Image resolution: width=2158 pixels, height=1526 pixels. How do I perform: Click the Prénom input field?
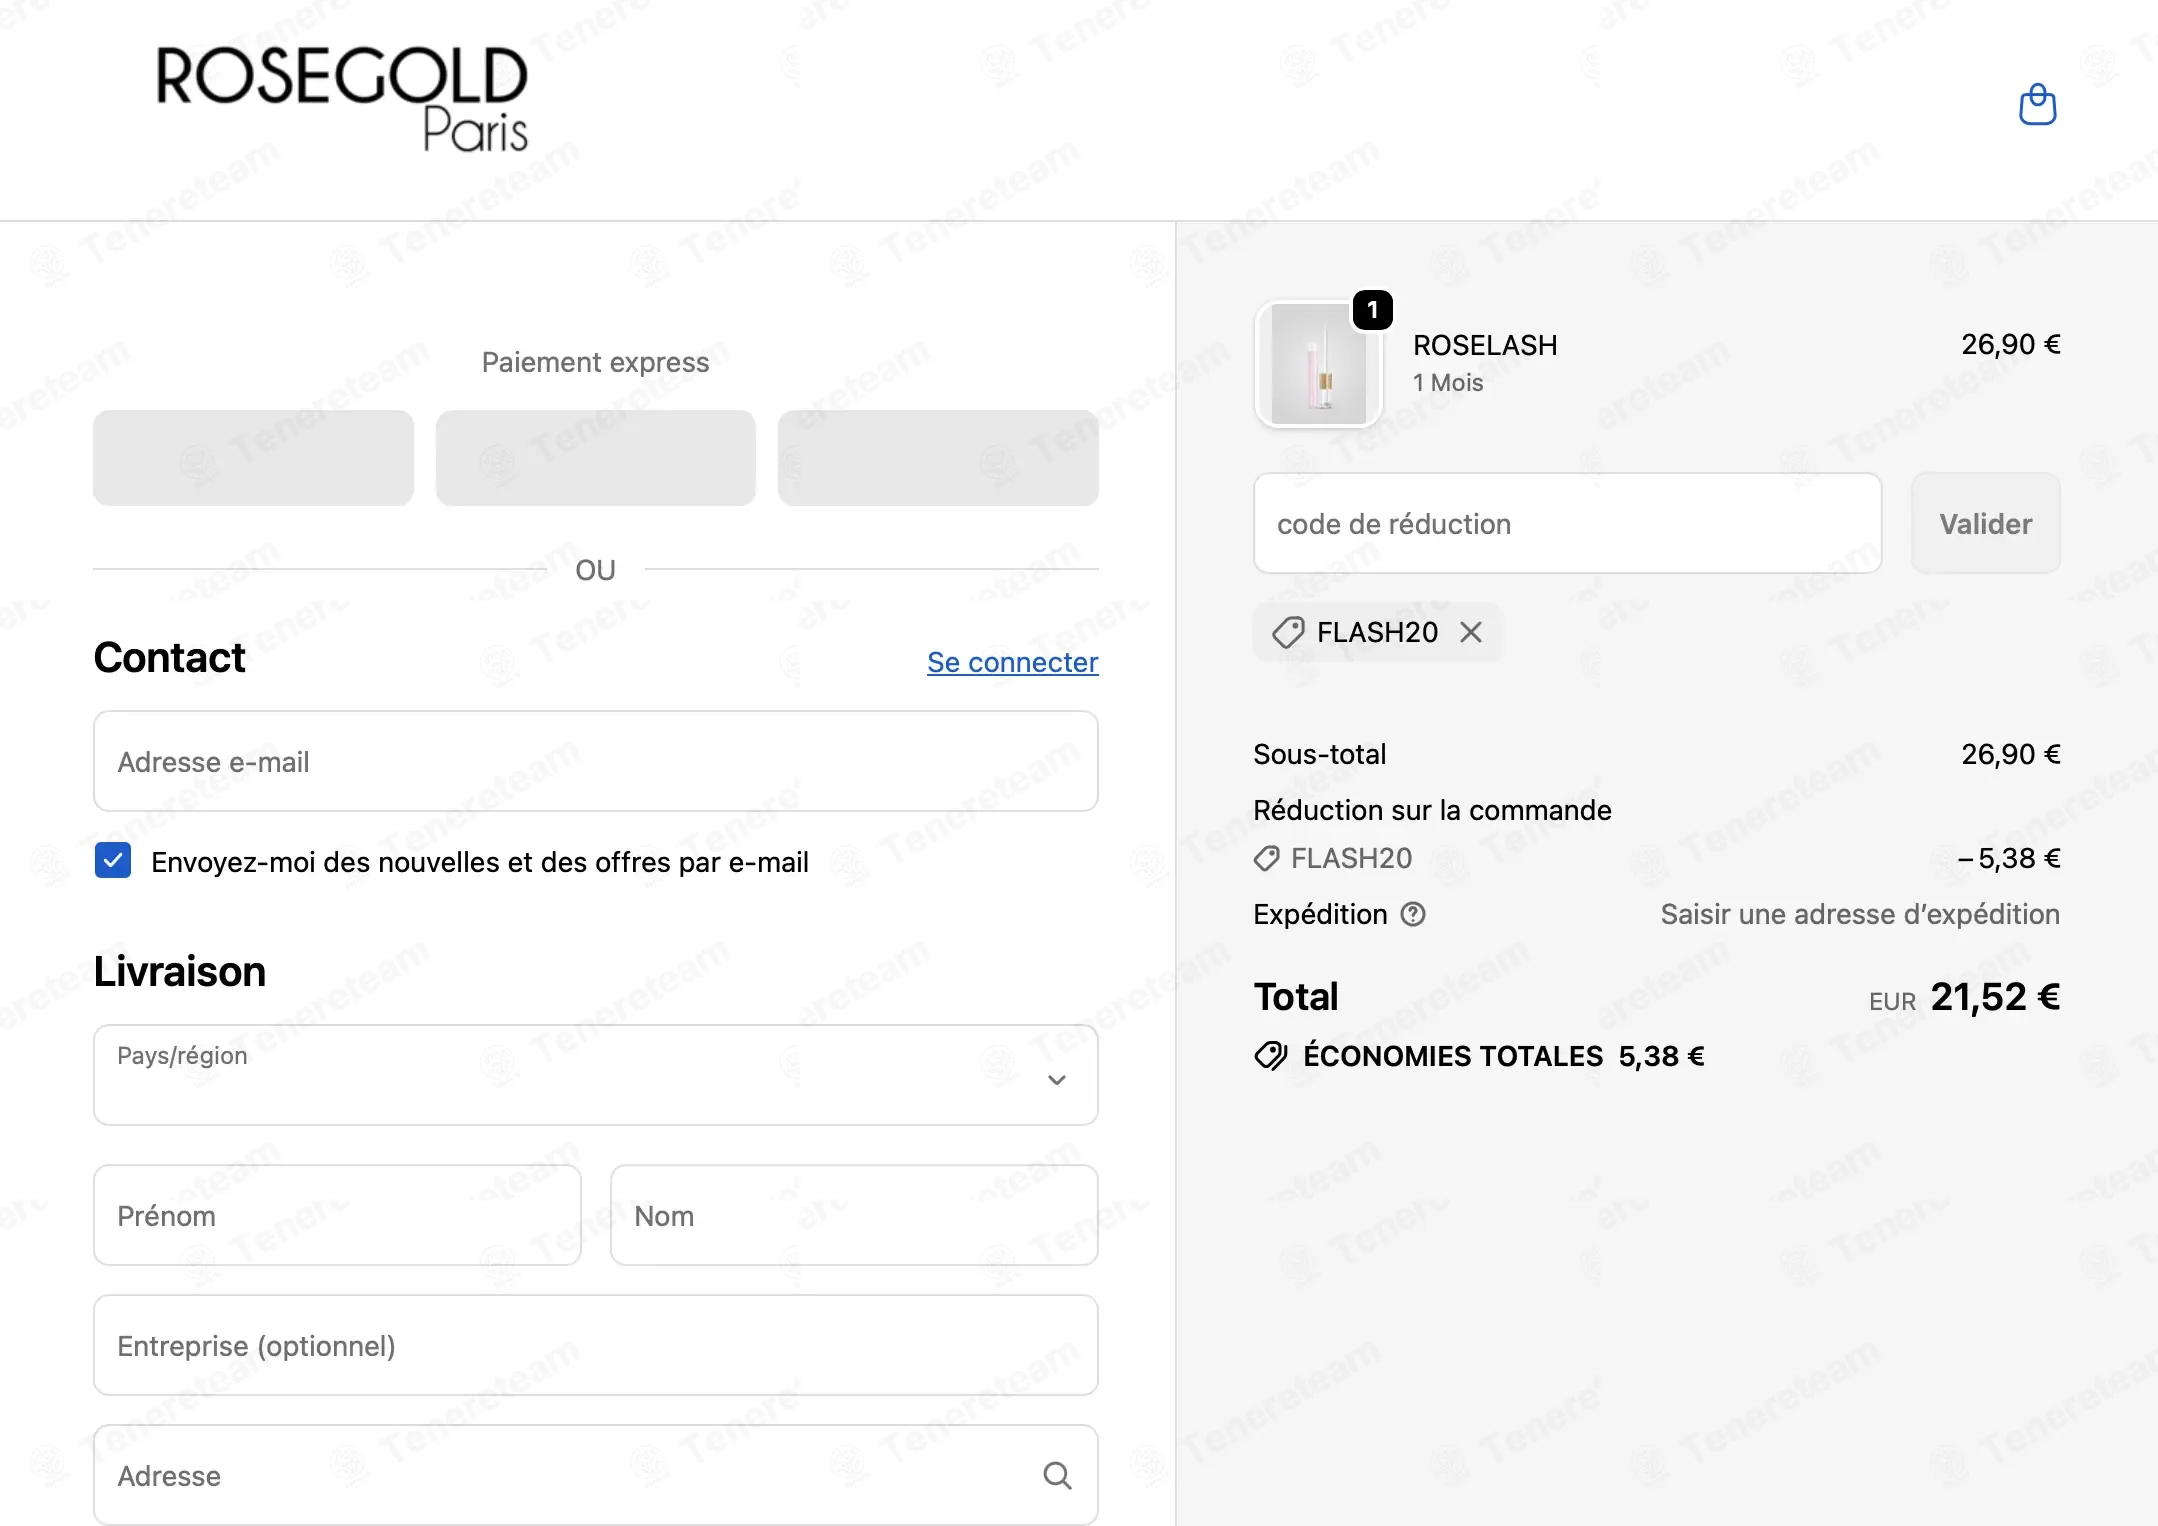337,1215
